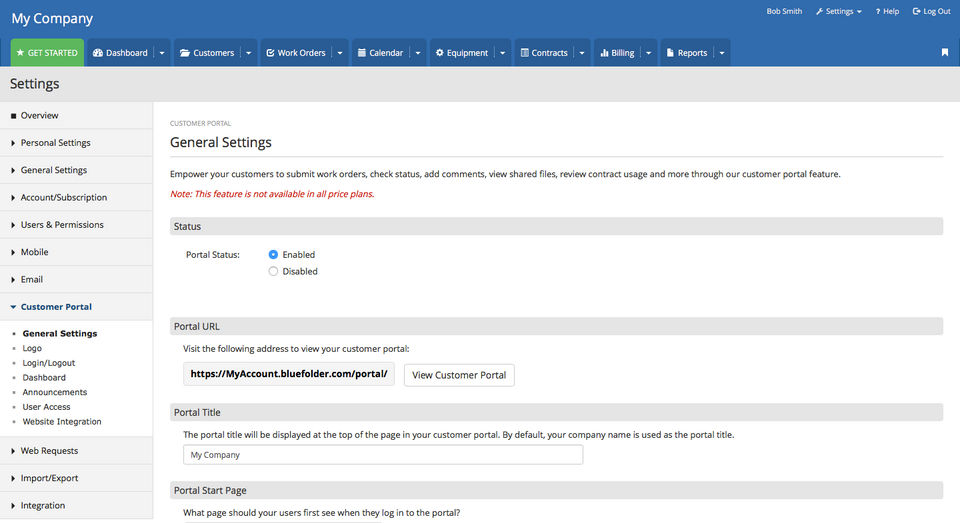This screenshot has height=523, width=960.
Task: Open the Website Integration sidebar item
Action: (62, 422)
